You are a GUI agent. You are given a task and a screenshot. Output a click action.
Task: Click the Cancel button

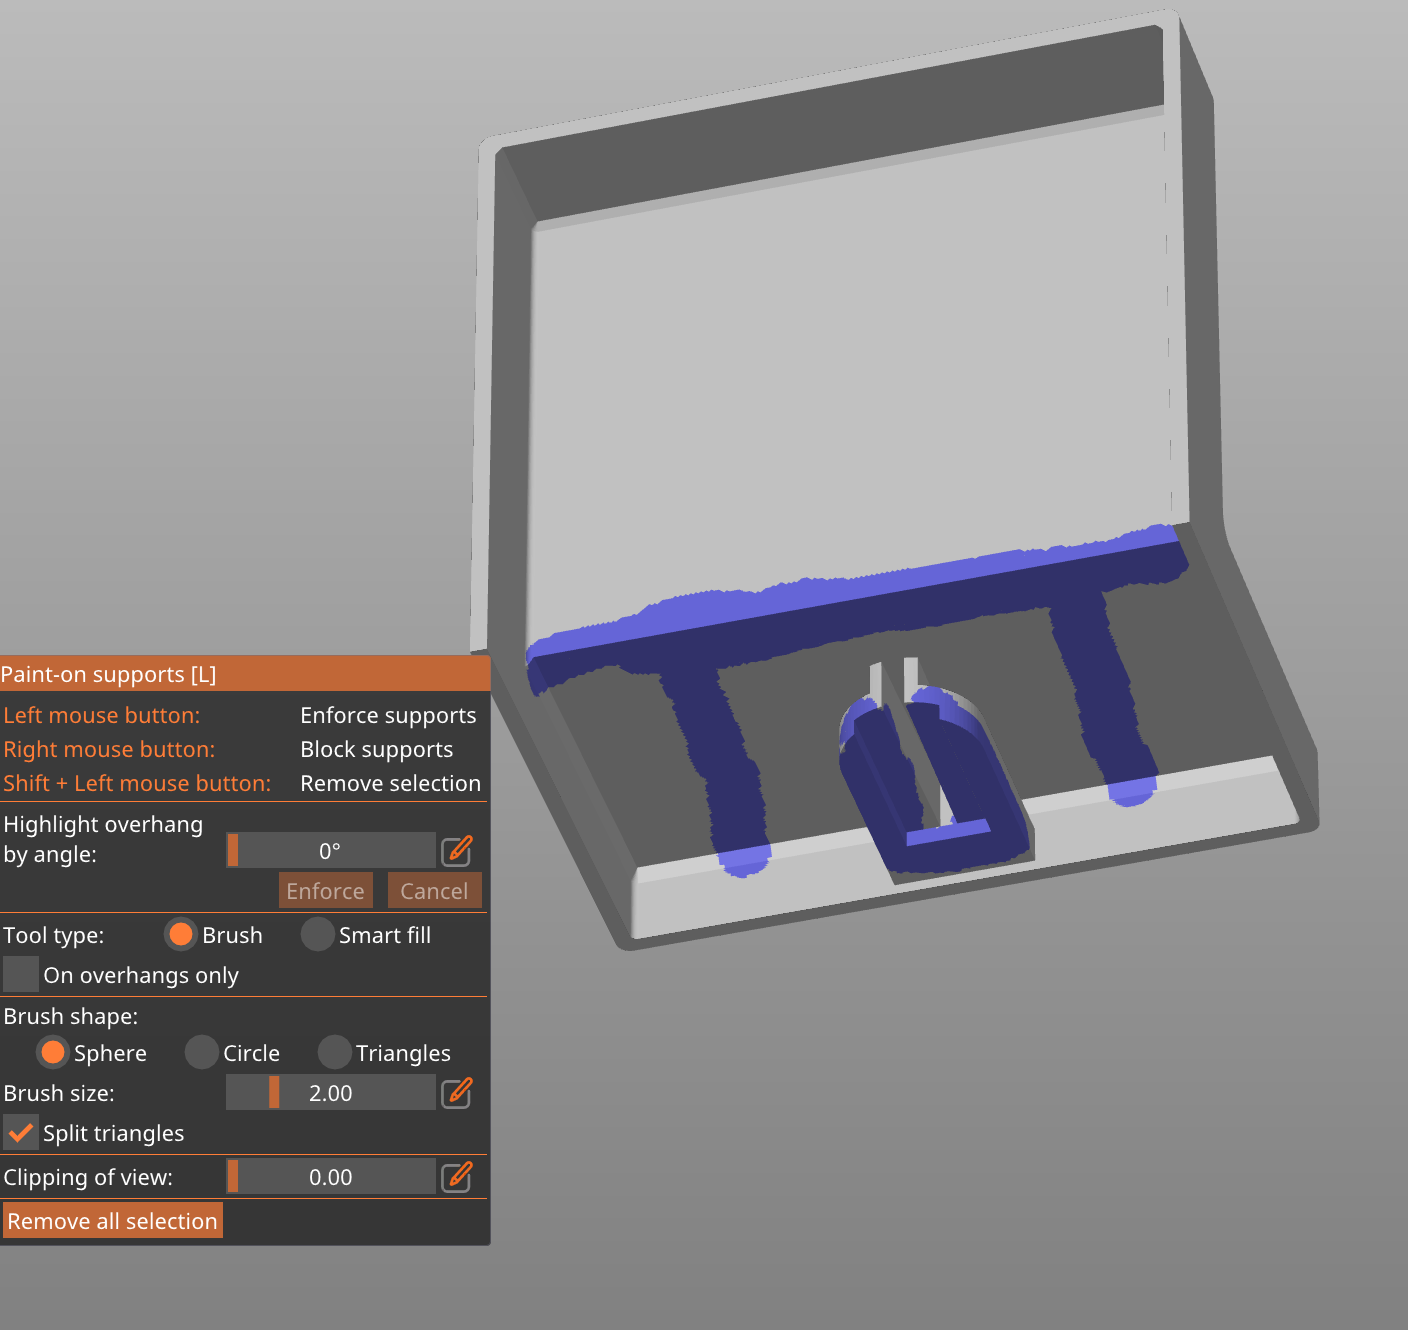point(434,890)
